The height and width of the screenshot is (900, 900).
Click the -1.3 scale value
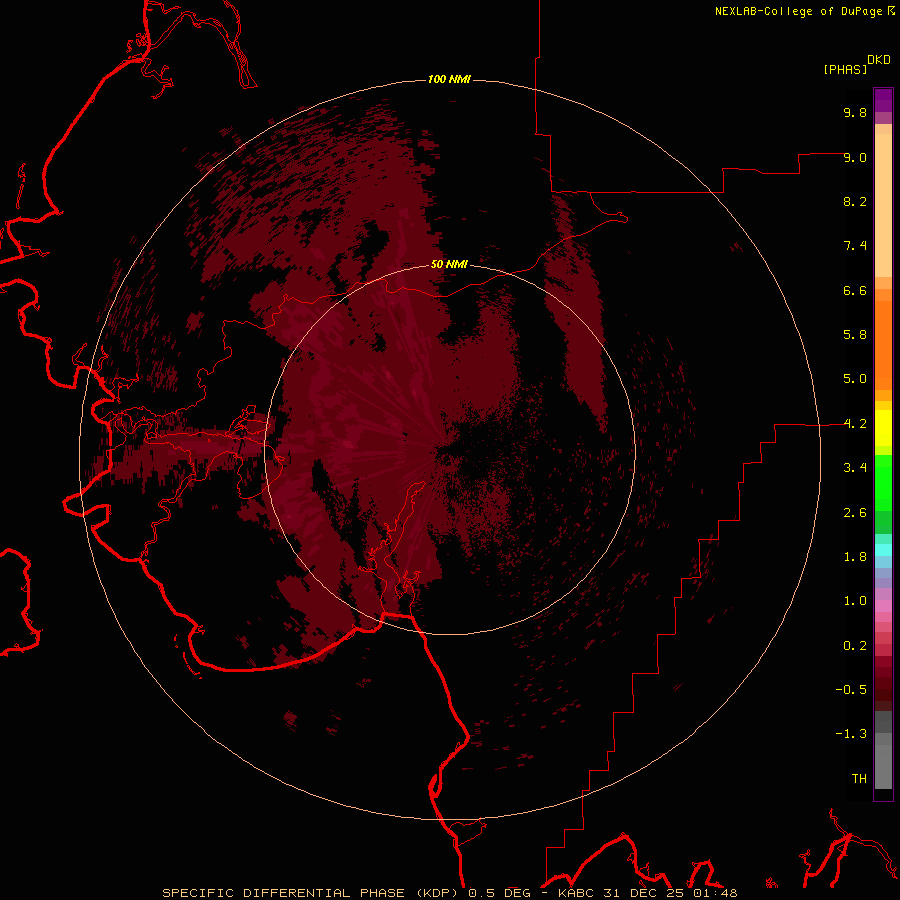point(851,734)
